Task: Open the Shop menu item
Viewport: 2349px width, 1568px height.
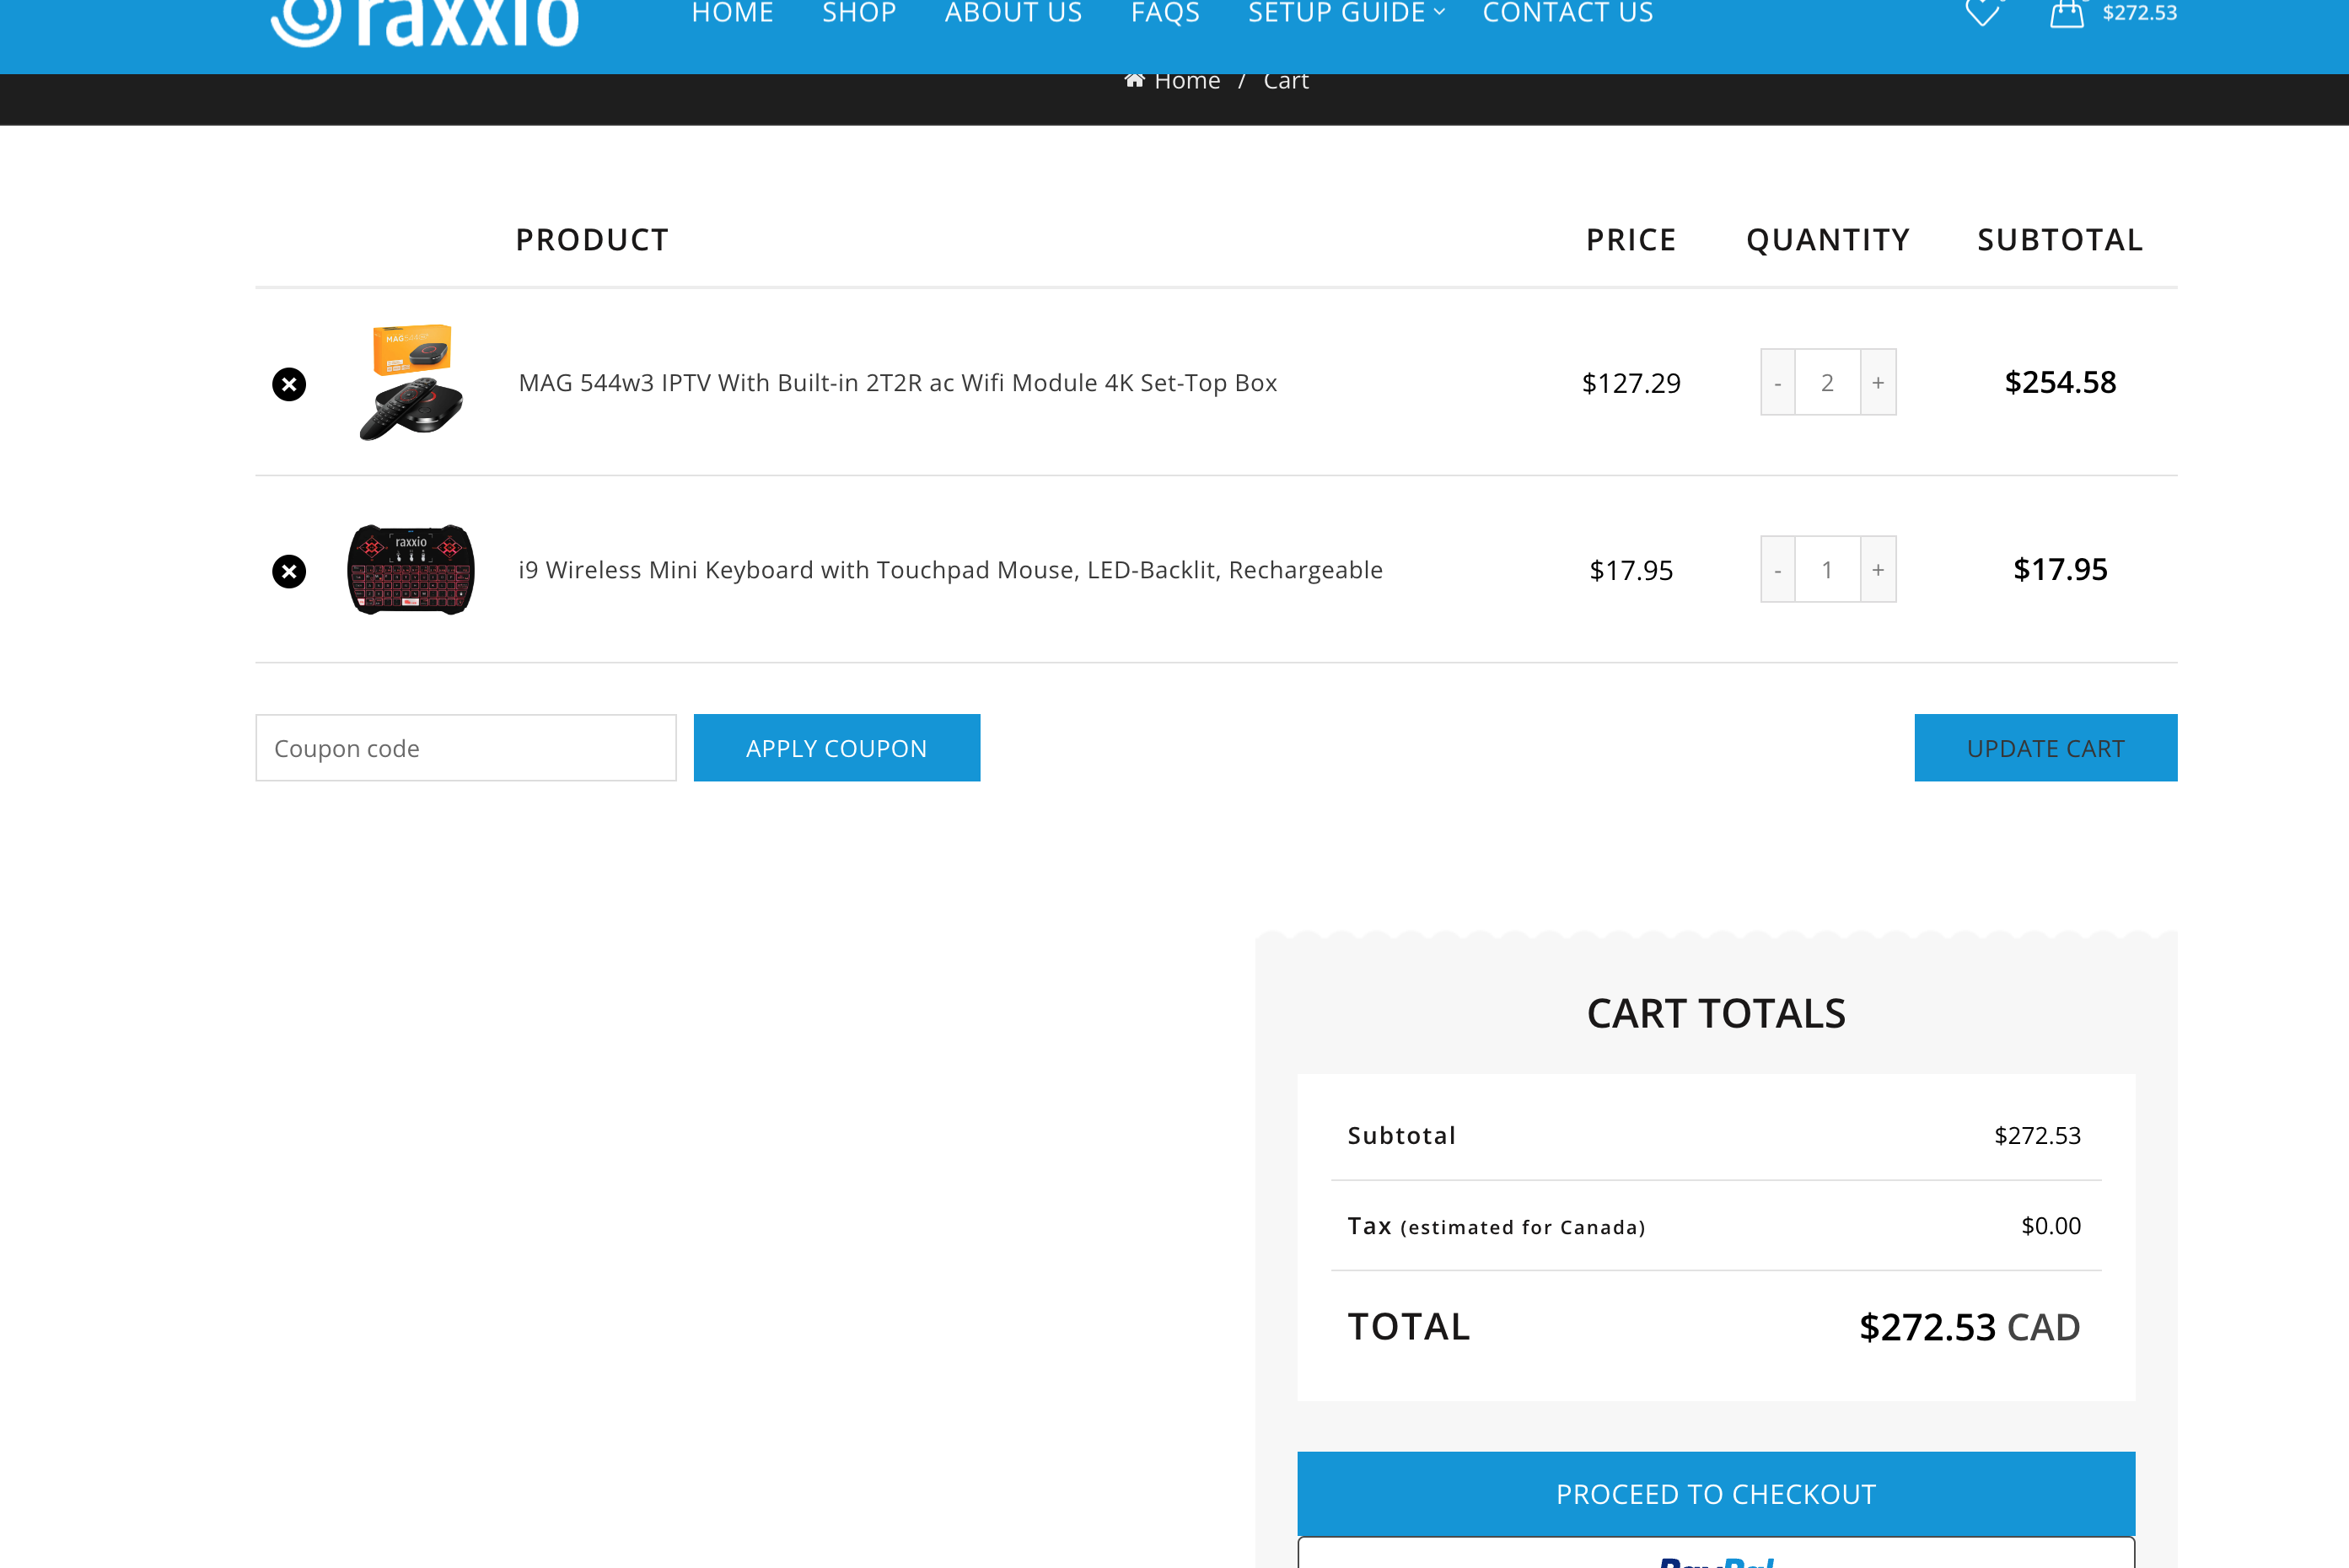Action: click(x=859, y=13)
